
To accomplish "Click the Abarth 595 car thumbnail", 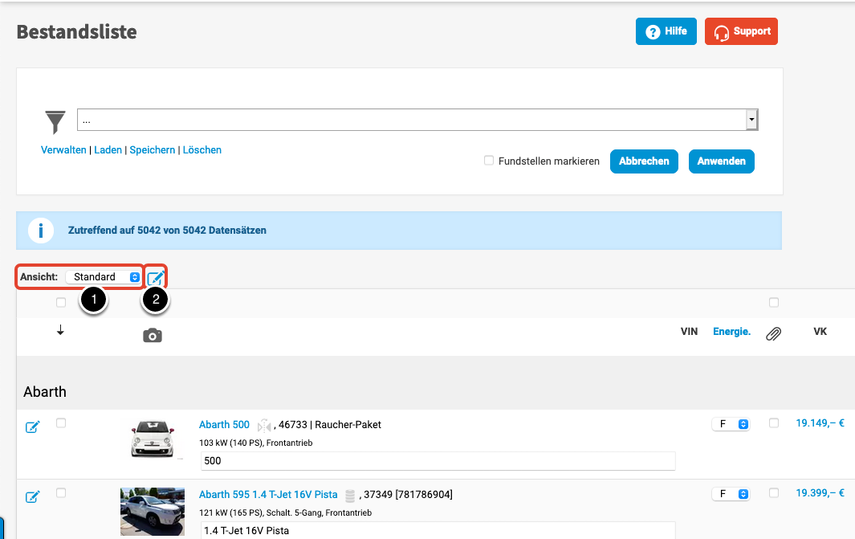I will pos(152,511).
